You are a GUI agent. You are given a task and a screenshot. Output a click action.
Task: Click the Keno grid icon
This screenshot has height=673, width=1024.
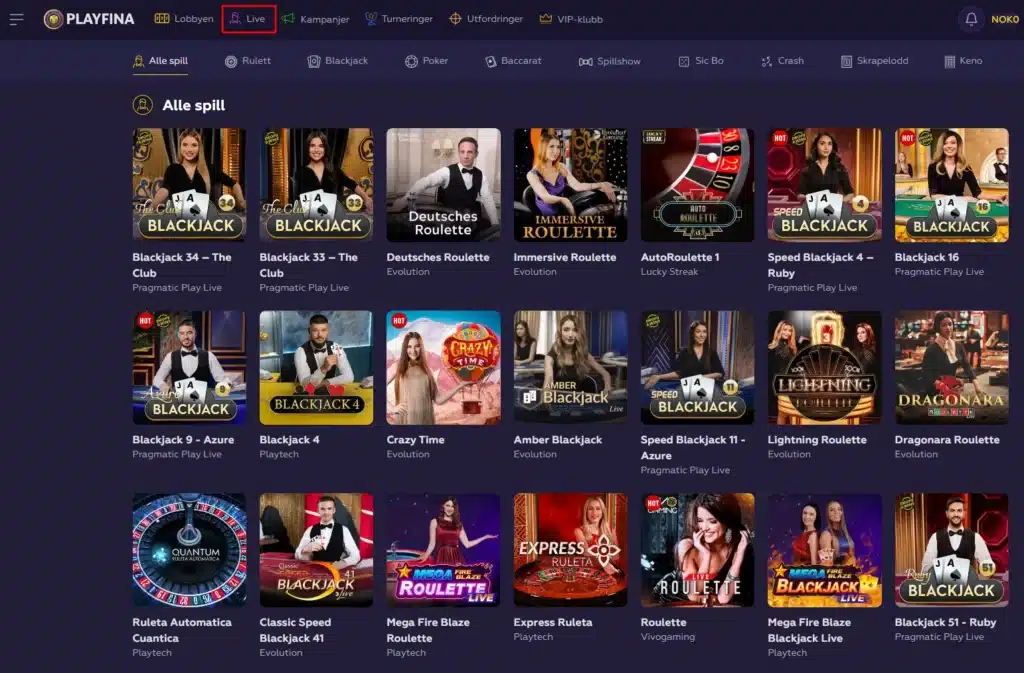[x=950, y=61]
